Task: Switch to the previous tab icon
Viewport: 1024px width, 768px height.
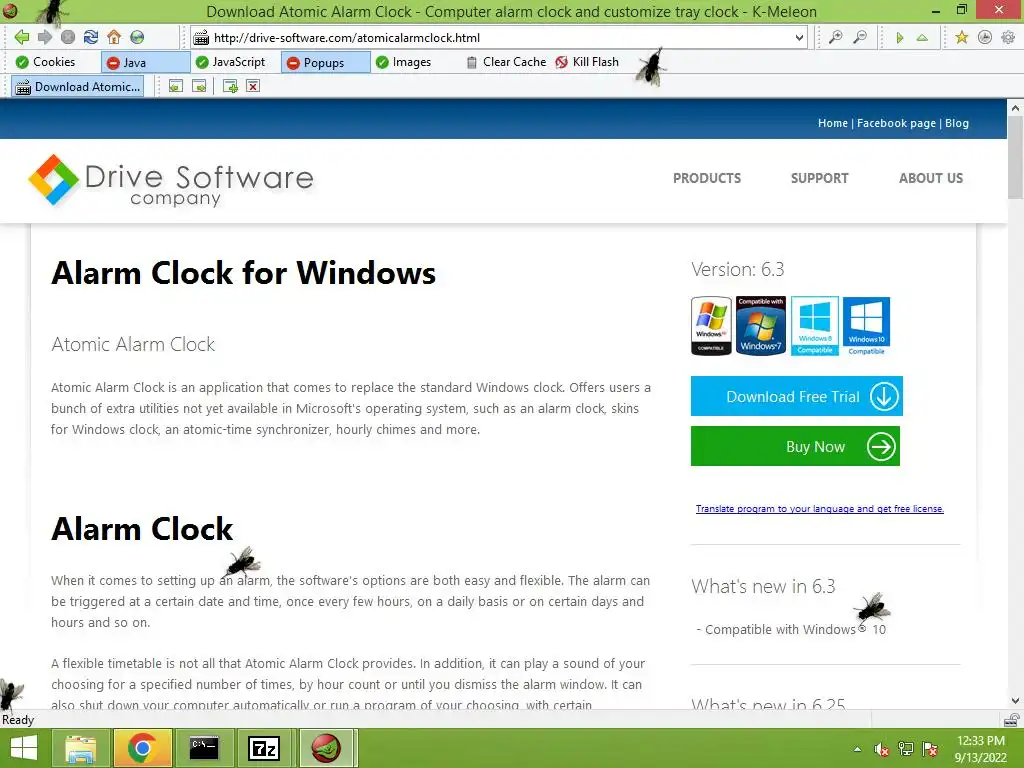Action: point(176,86)
